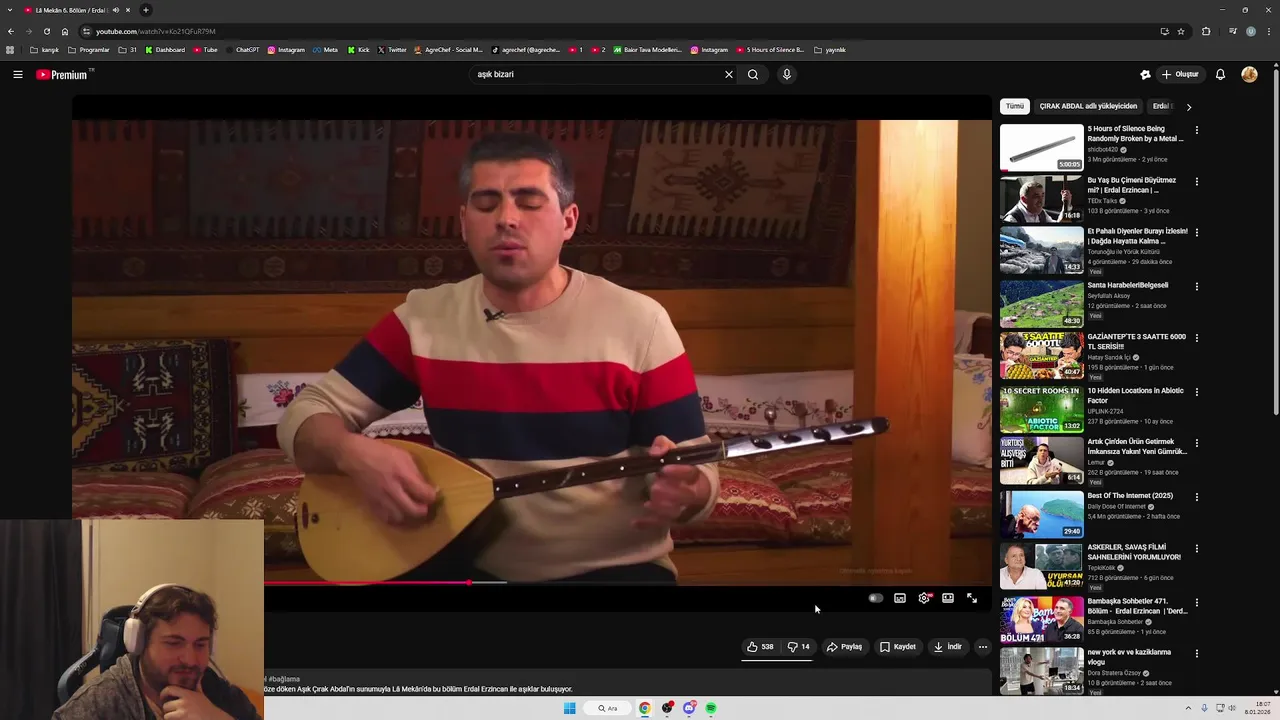Click the #bağlama hashtag link

point(284,679)
